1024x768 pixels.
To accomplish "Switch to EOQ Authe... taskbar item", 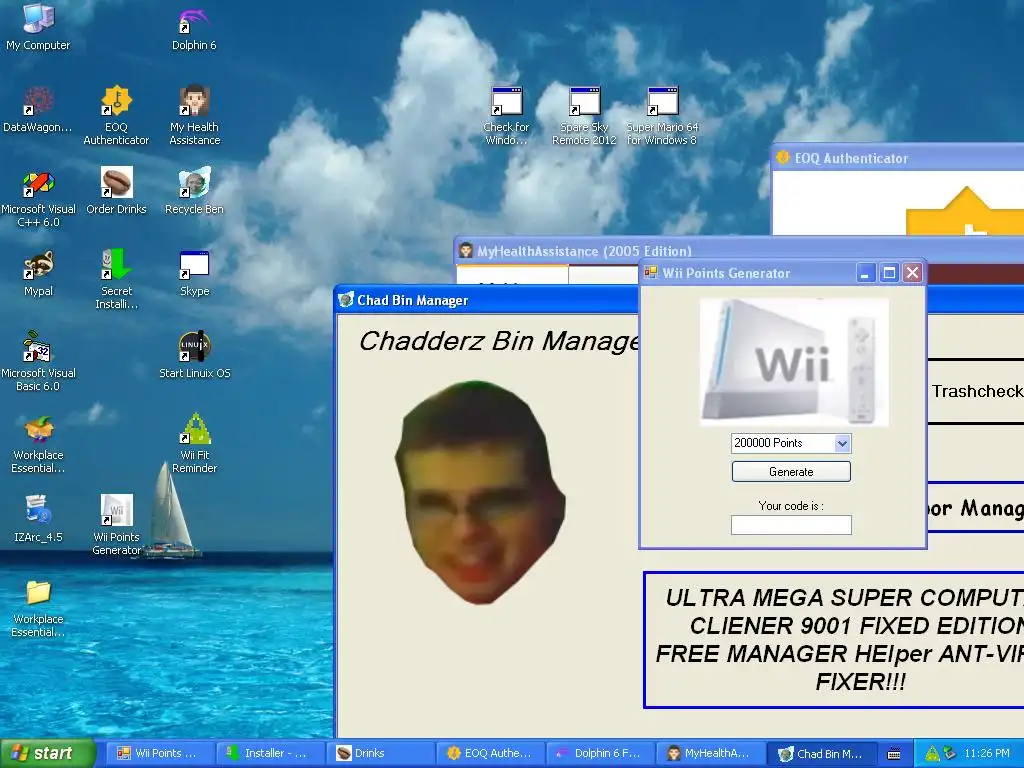I will [x=490, y=753].
